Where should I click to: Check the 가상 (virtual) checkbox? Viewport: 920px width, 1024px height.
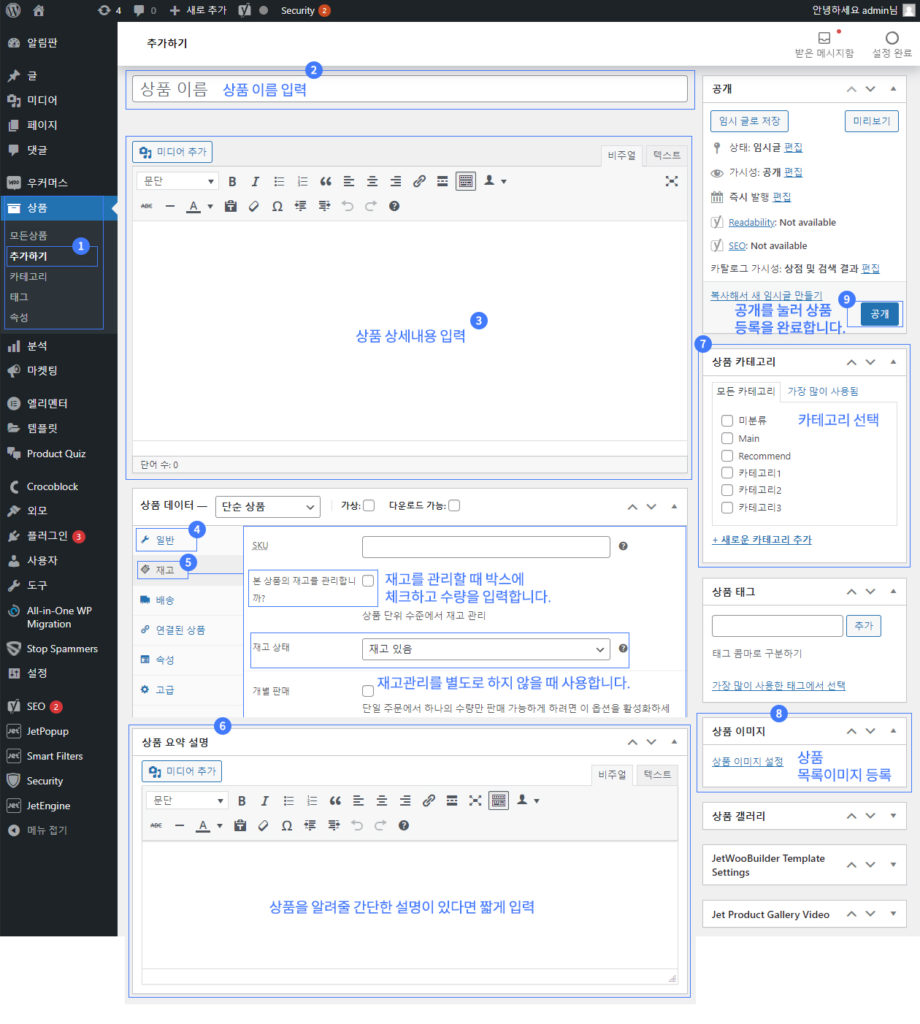click(369, 505)
